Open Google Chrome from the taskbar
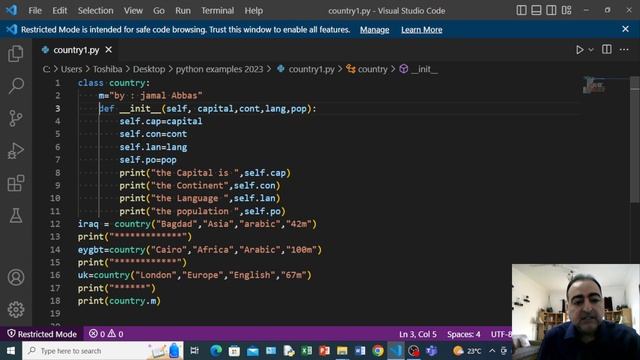This screenshot has height=360, width=640. coord(378,351)
